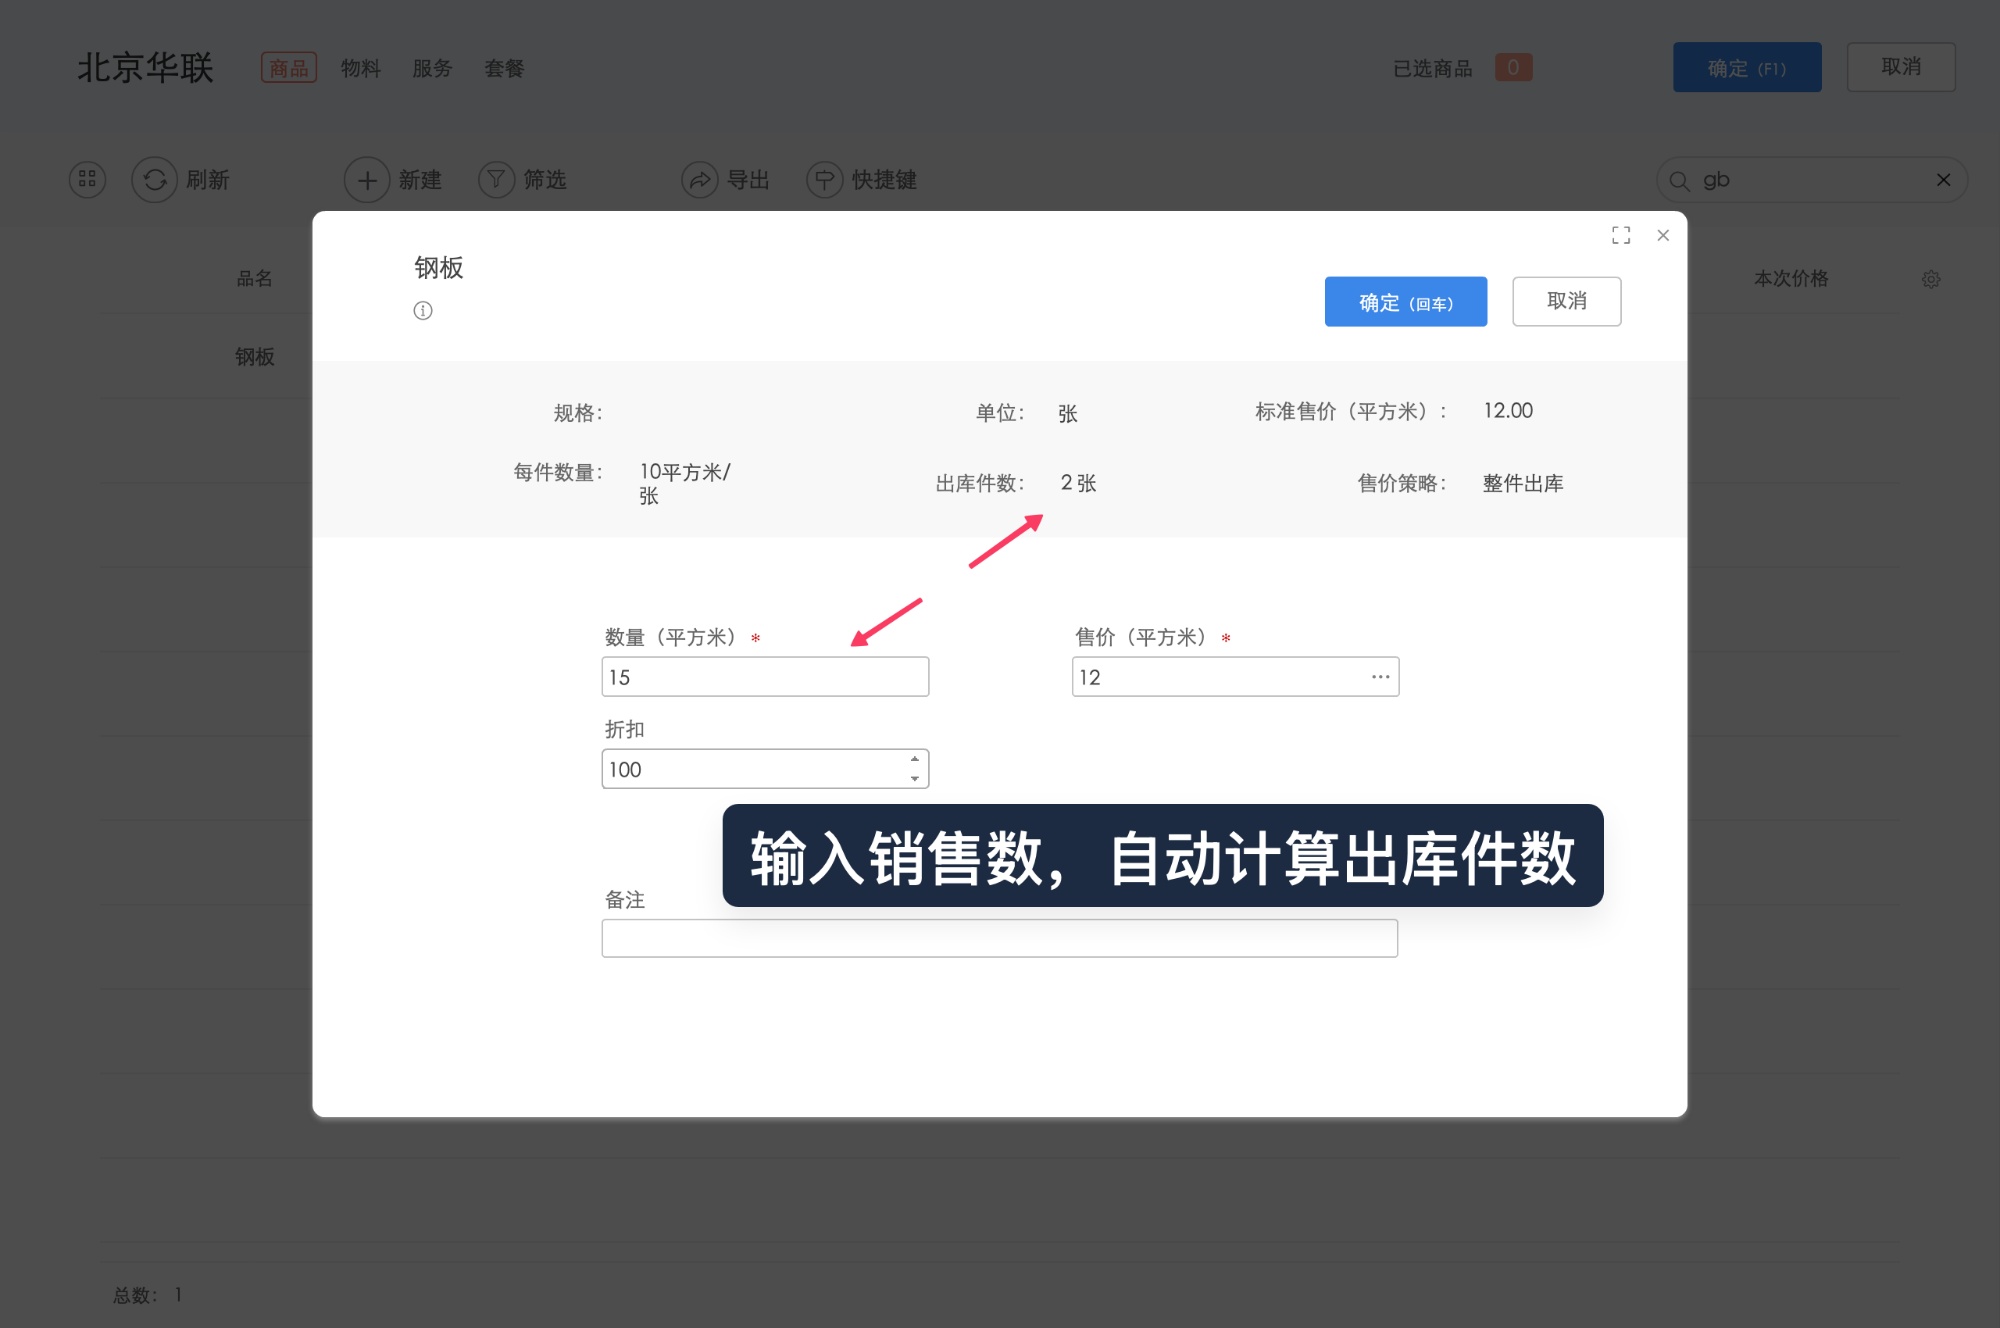Viewport: 2000px width, 1328px height.
Task: Clear the search term gb
Action: (1944, 180)
